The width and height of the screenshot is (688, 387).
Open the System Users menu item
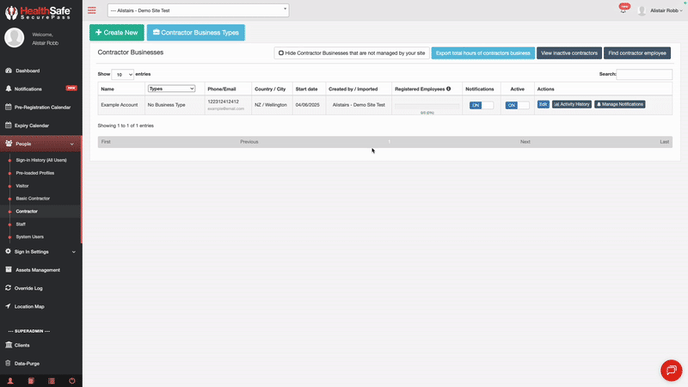(30, 236)
